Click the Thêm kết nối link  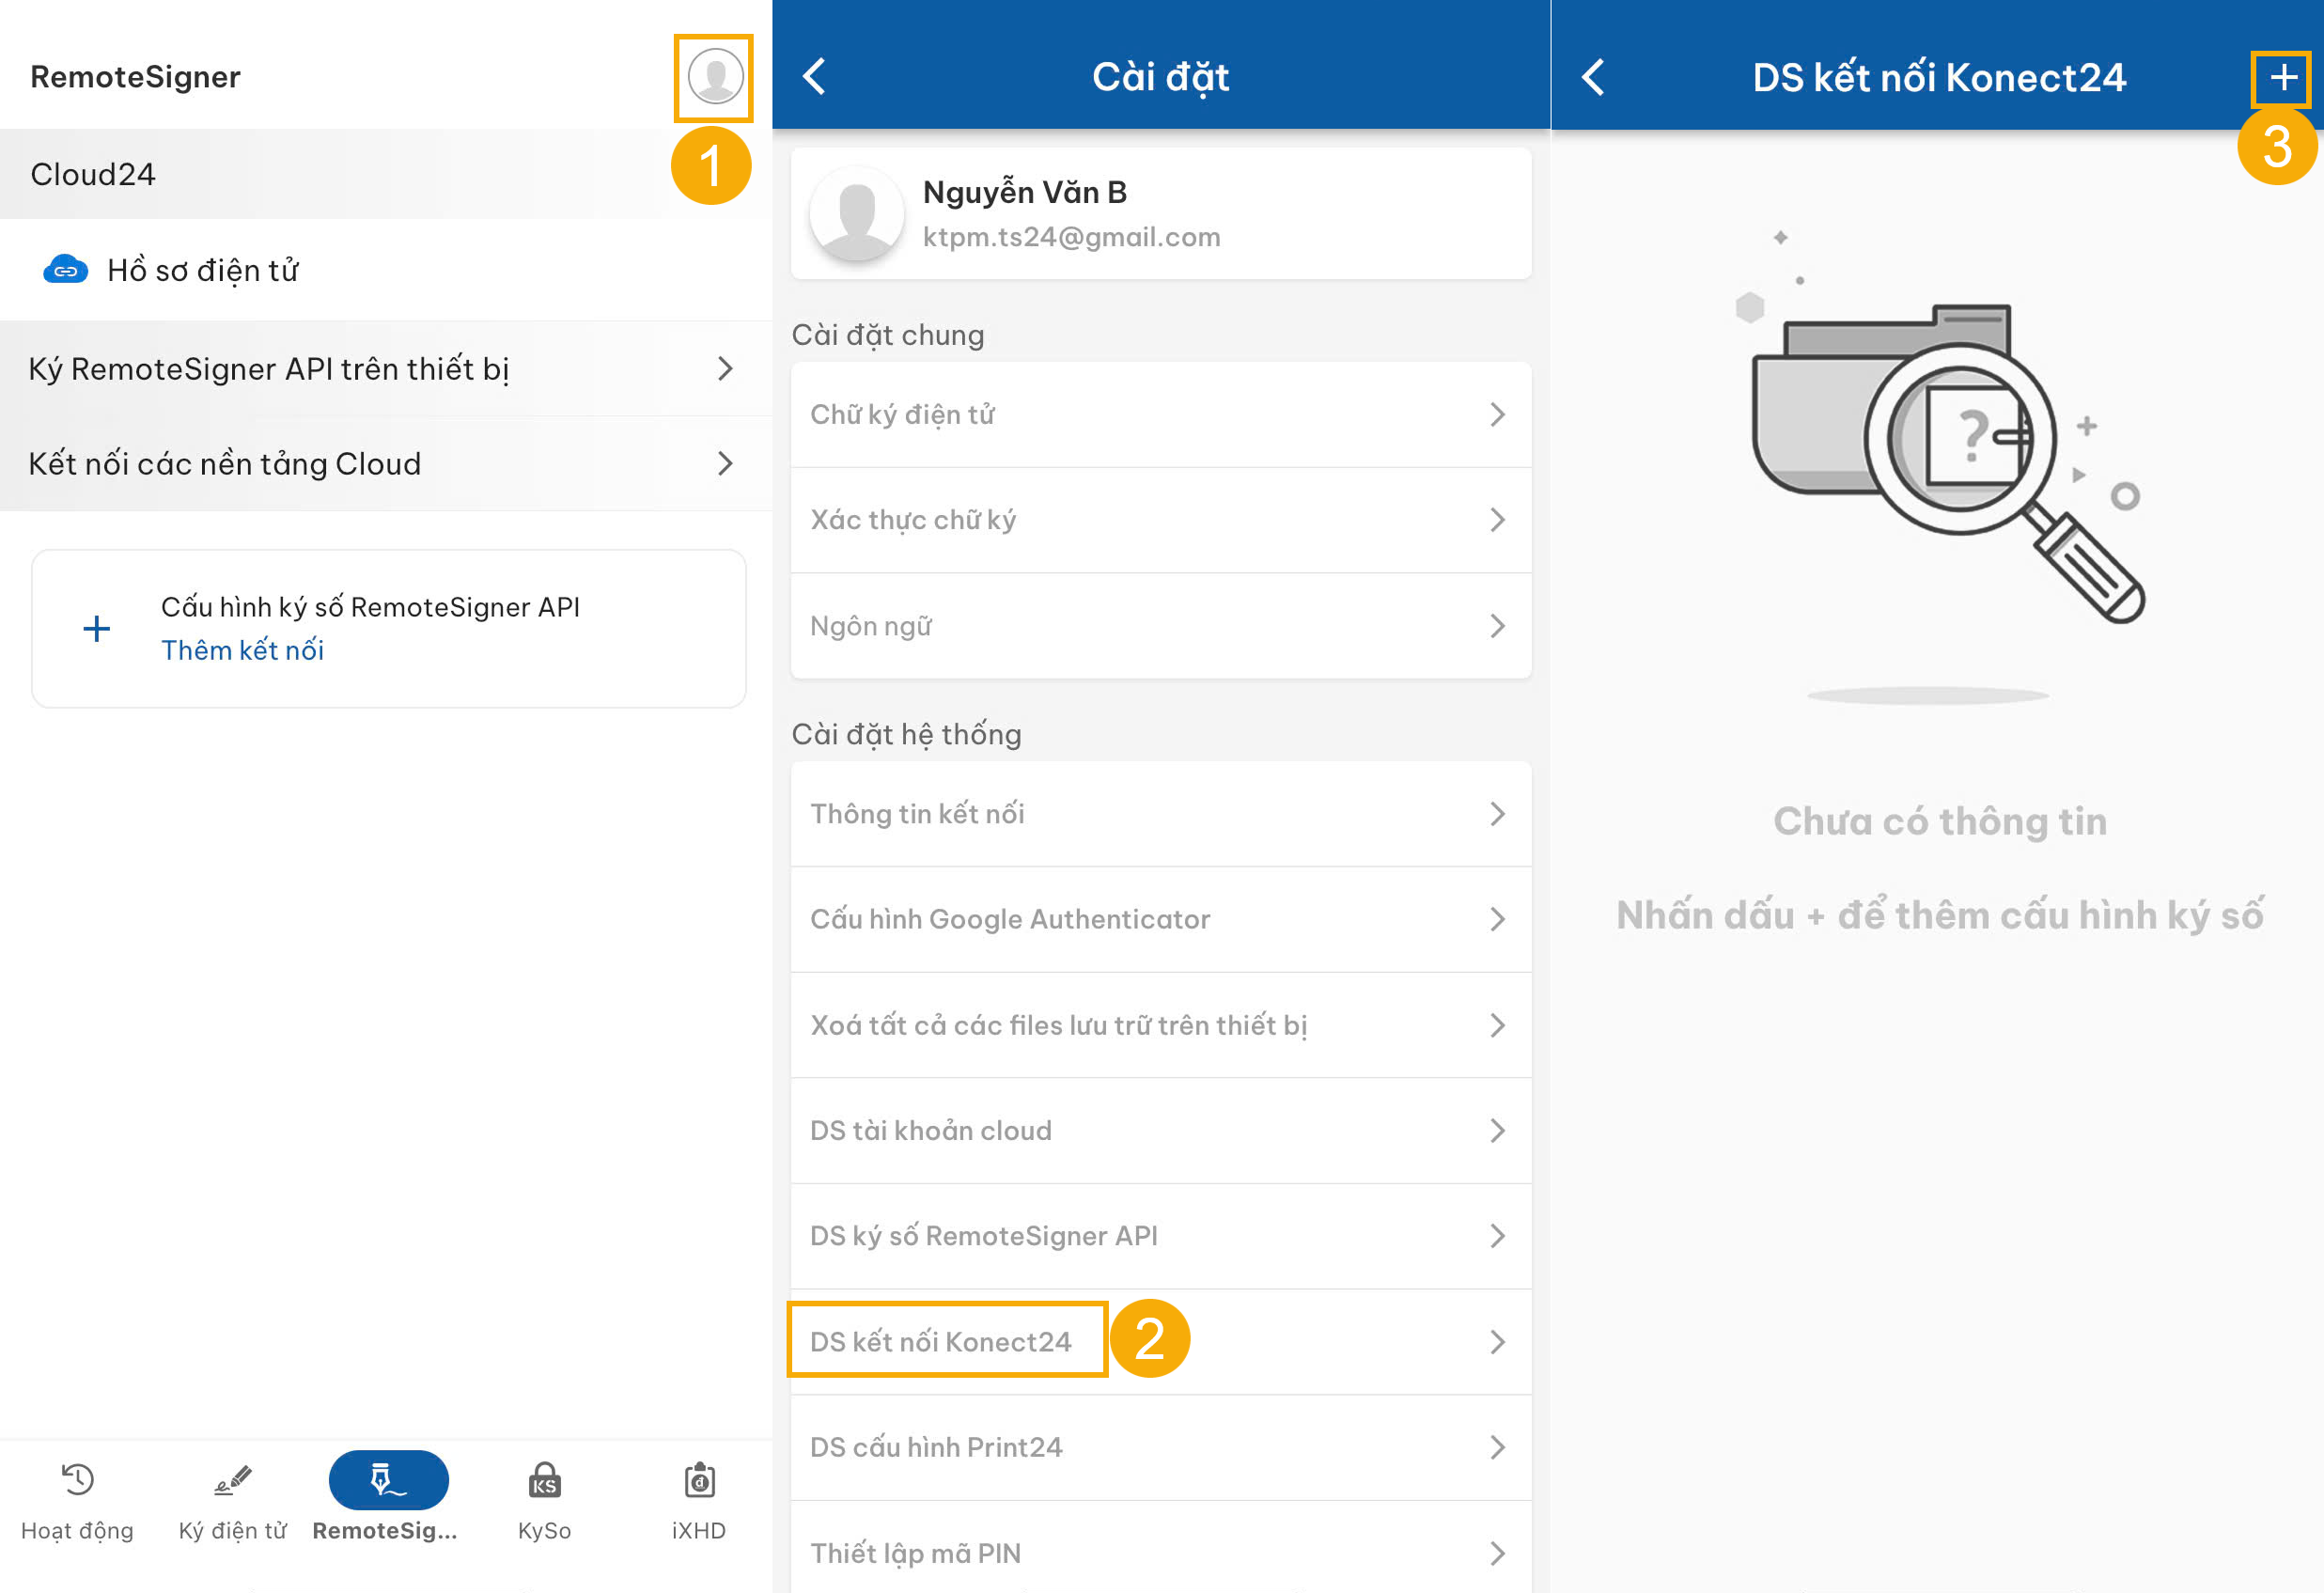pyautogui.click(x=242, y=650)
